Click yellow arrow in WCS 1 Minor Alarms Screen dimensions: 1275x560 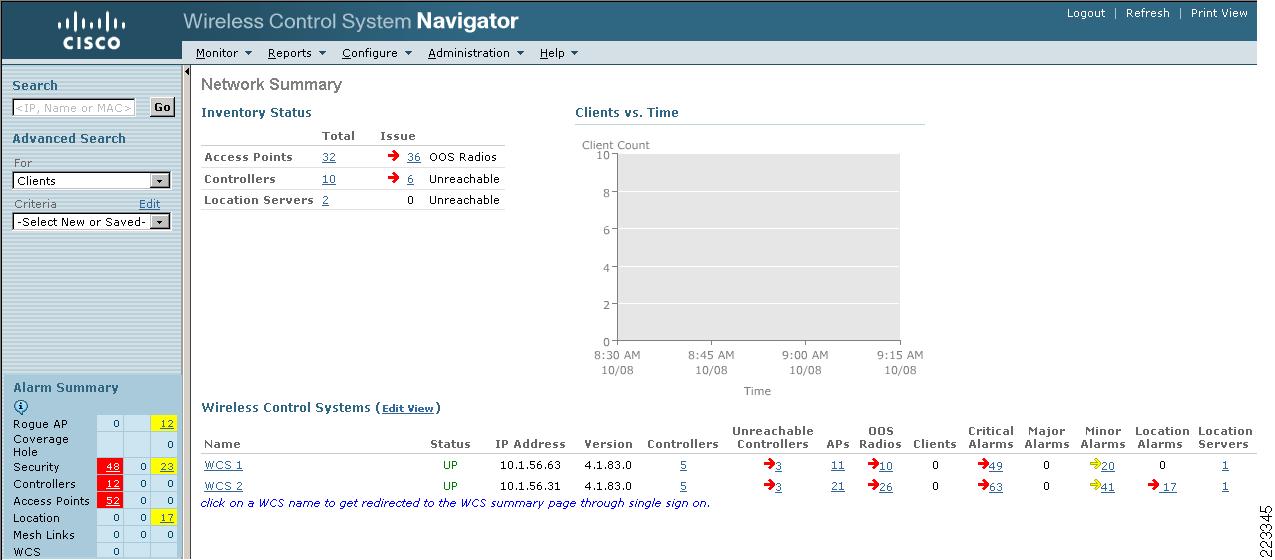click(1095, 465)
